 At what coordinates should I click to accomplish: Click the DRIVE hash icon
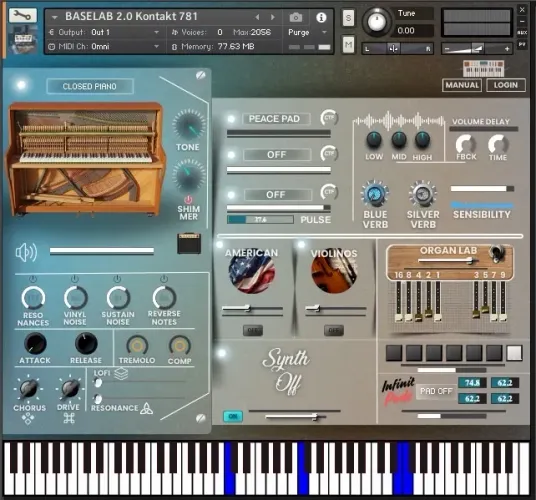(69, 418)
